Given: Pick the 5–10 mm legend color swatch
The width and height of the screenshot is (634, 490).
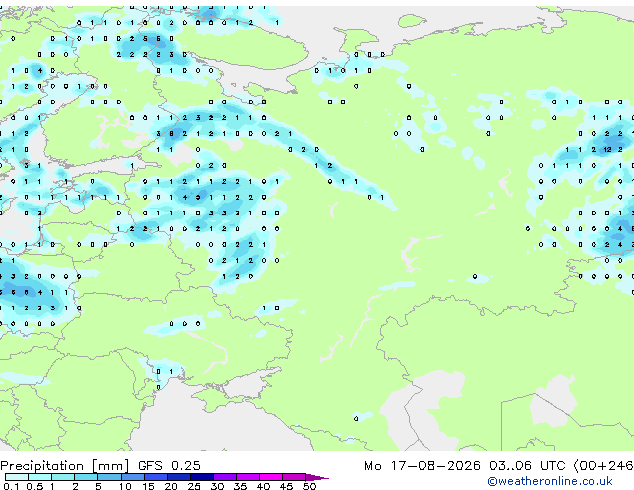Looking at the screenshot, I should (x=109, y=477).
